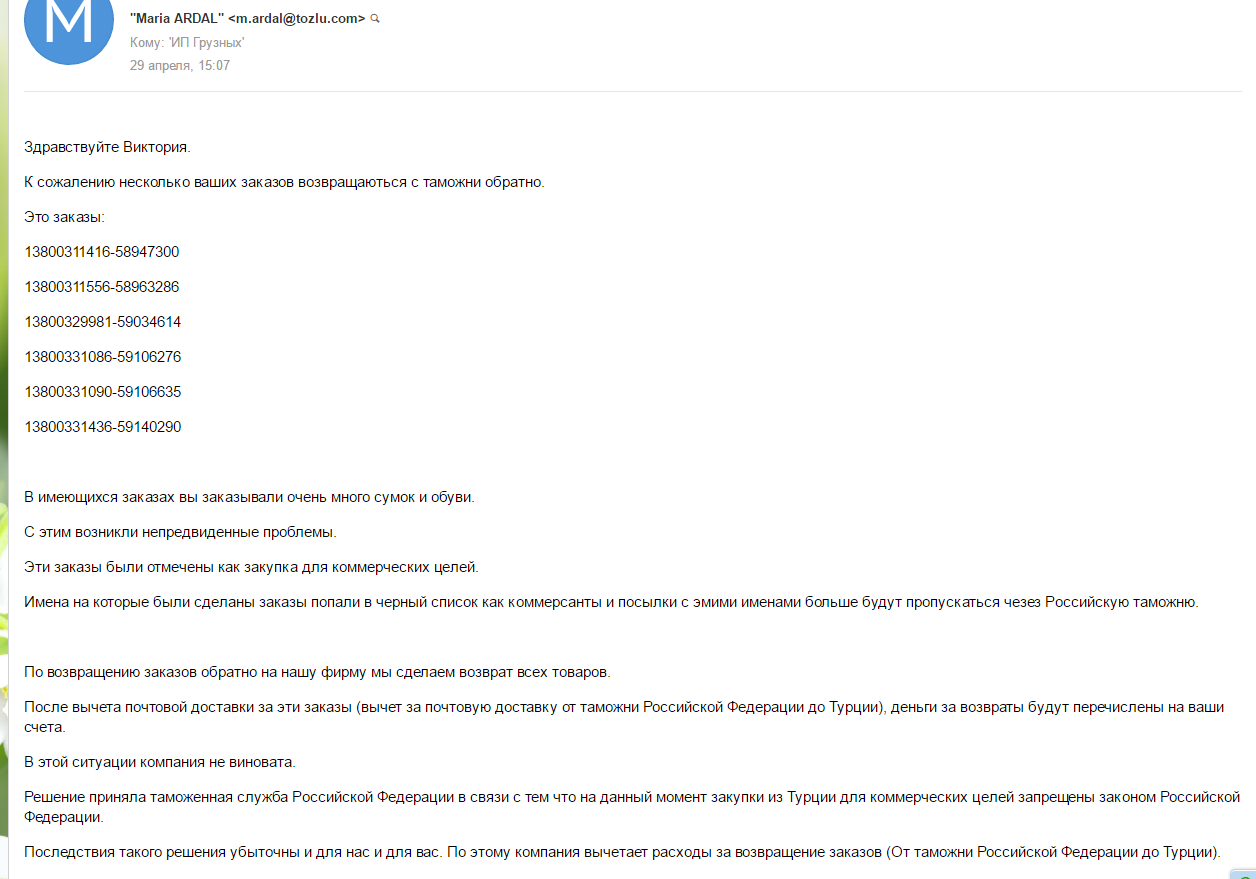Click the 'Это заказы:' line
Viewport: 1256px width, 879px height.
coord(64,217)
